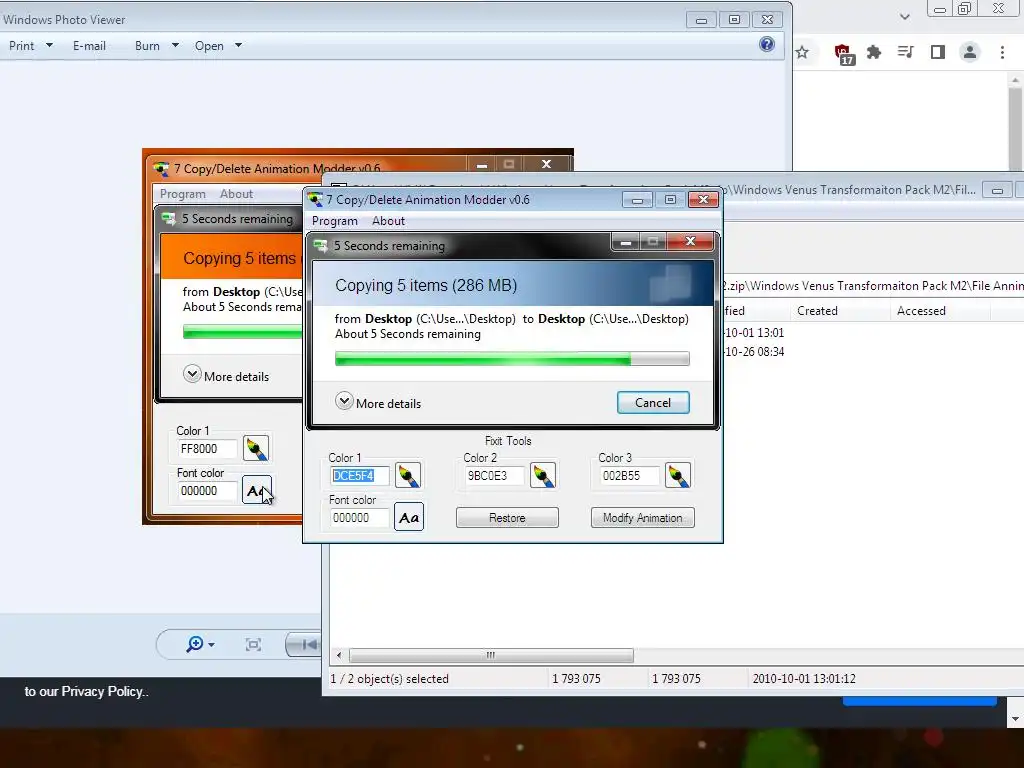Screen dimensions: 1024x768
Task: Expand More details in orange copy dialog
Action: (x=227, y=375)
